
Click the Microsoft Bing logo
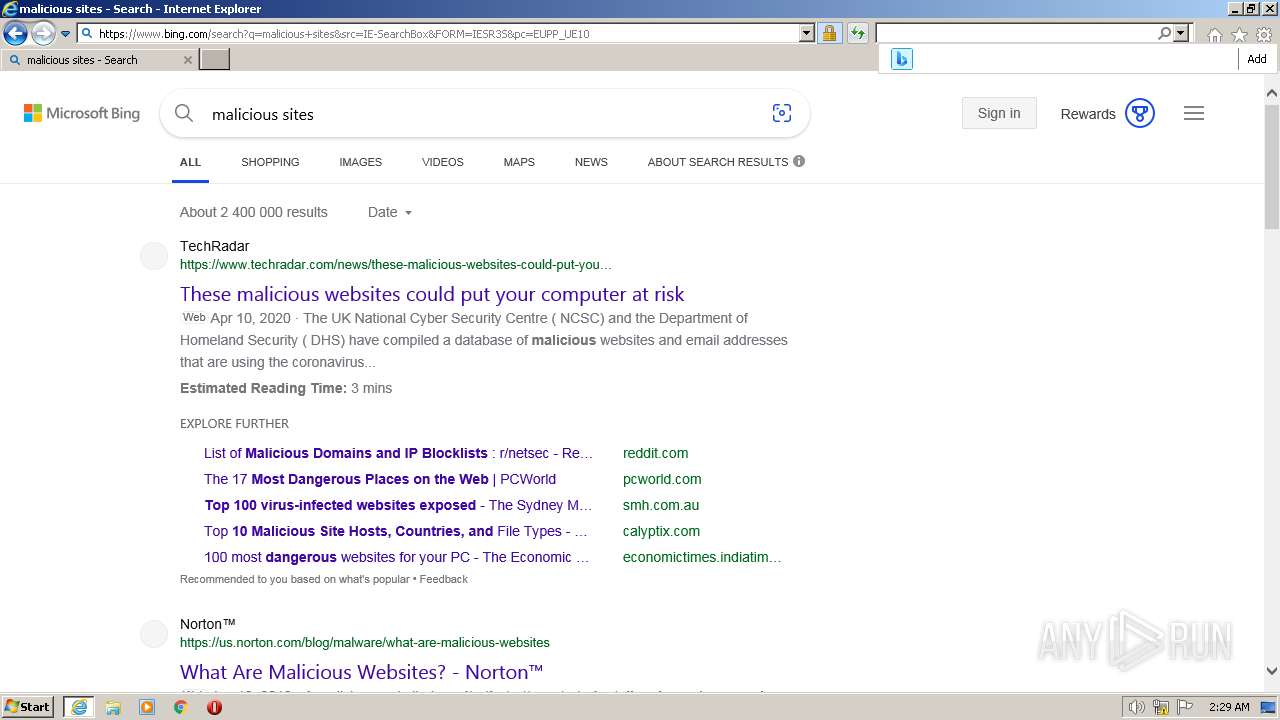tap(82, 113)
